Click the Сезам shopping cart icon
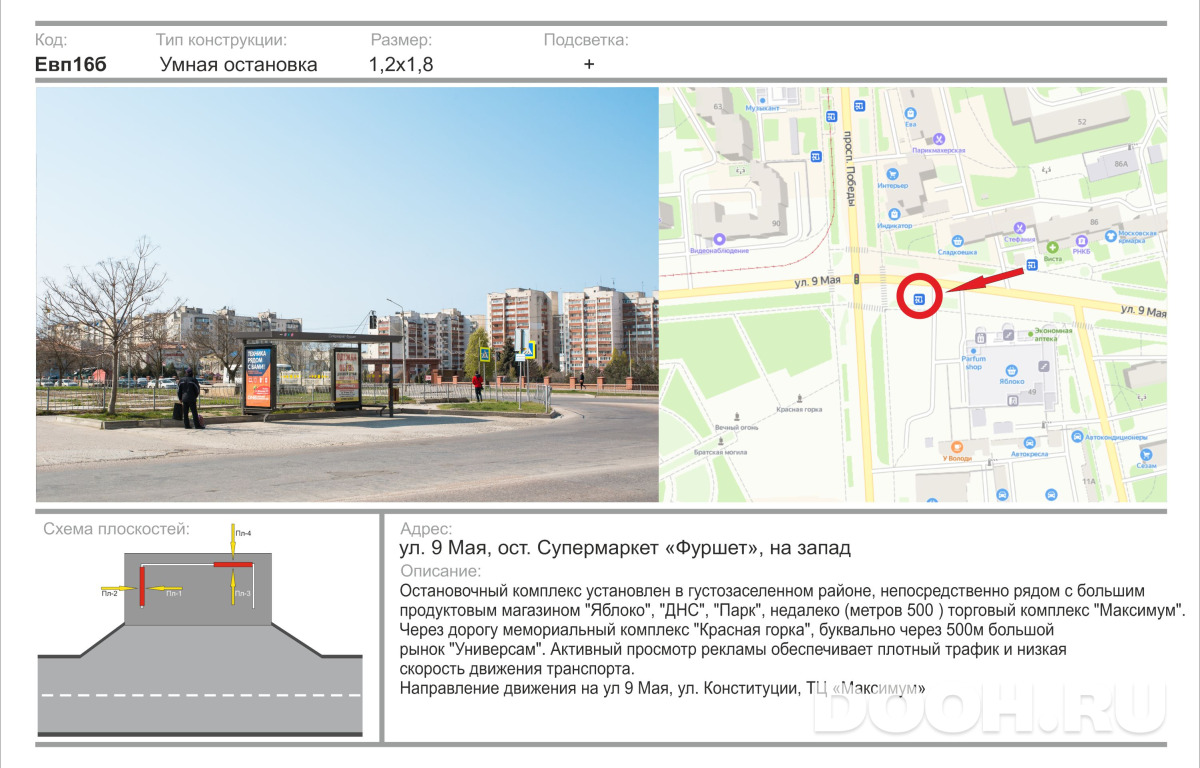 click(x=1147, y=454)
